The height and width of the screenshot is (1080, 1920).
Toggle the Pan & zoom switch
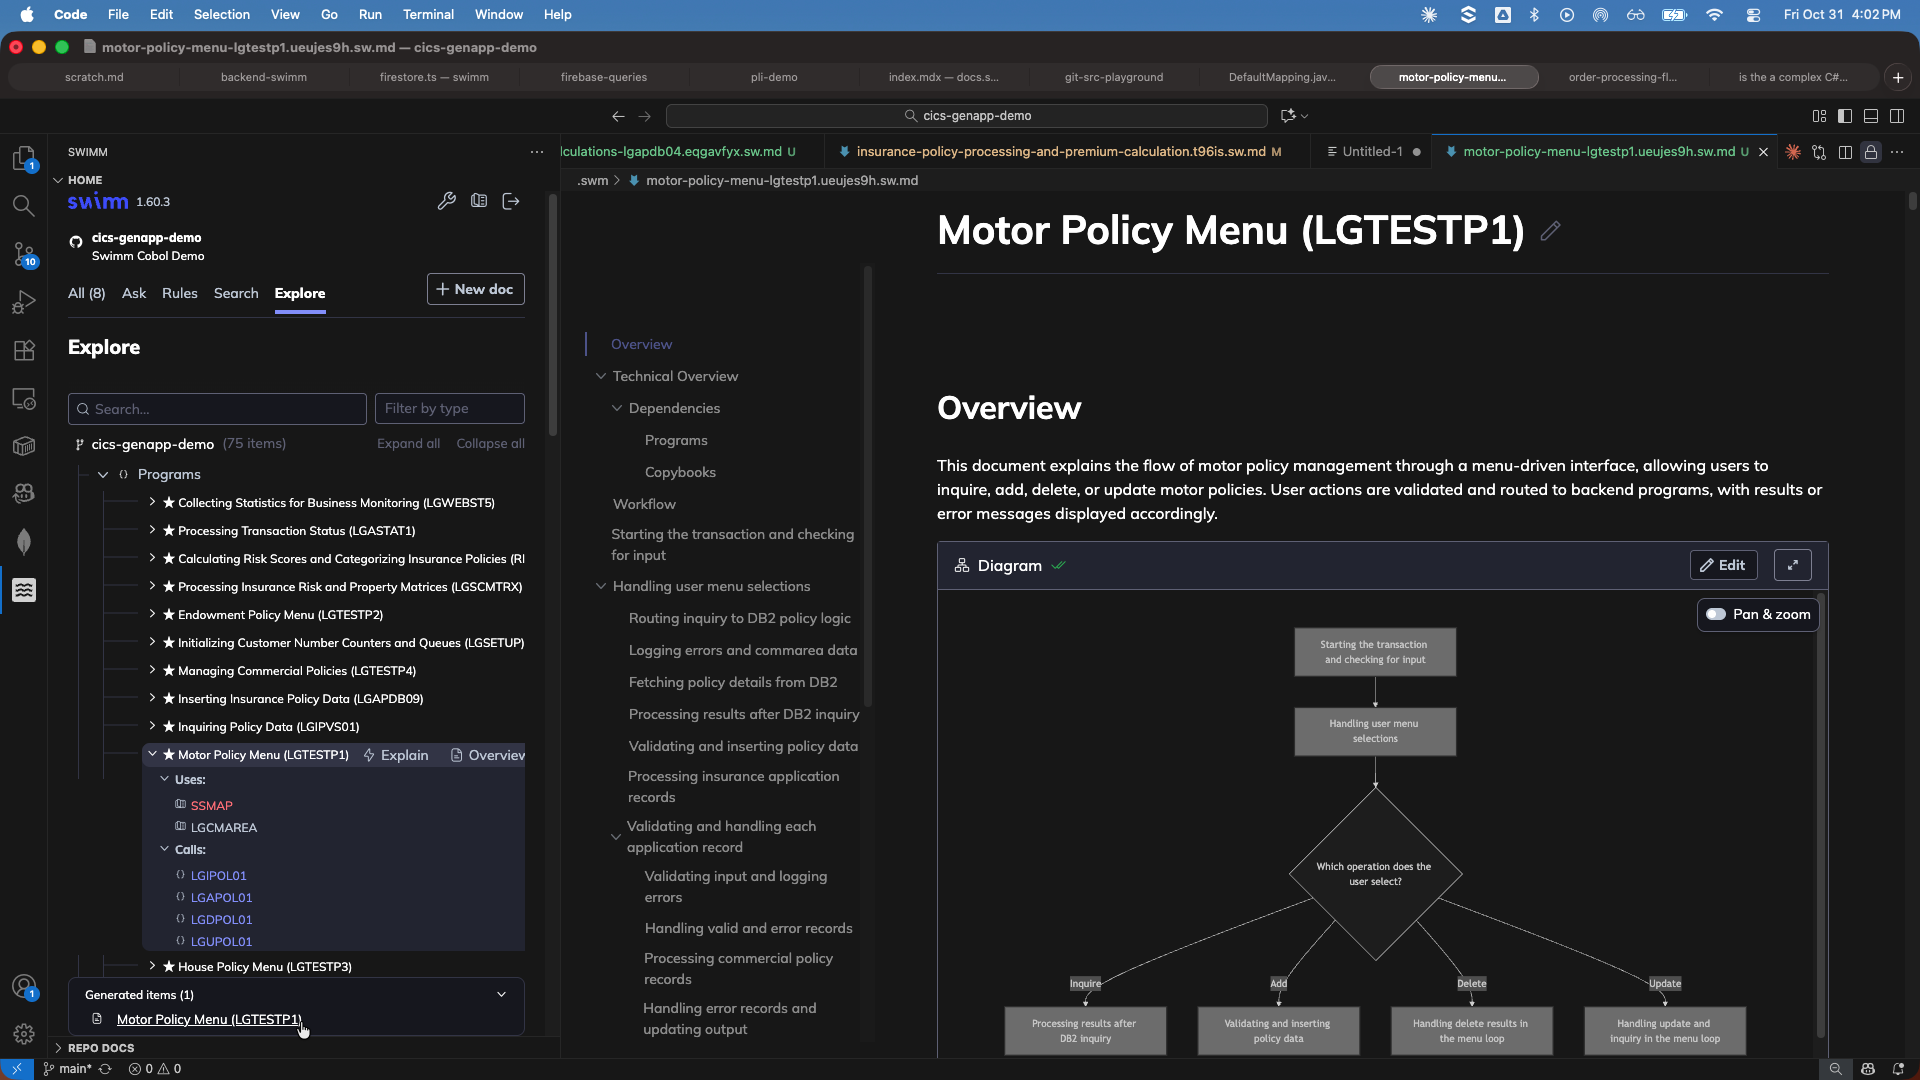tap(1717, 614)
